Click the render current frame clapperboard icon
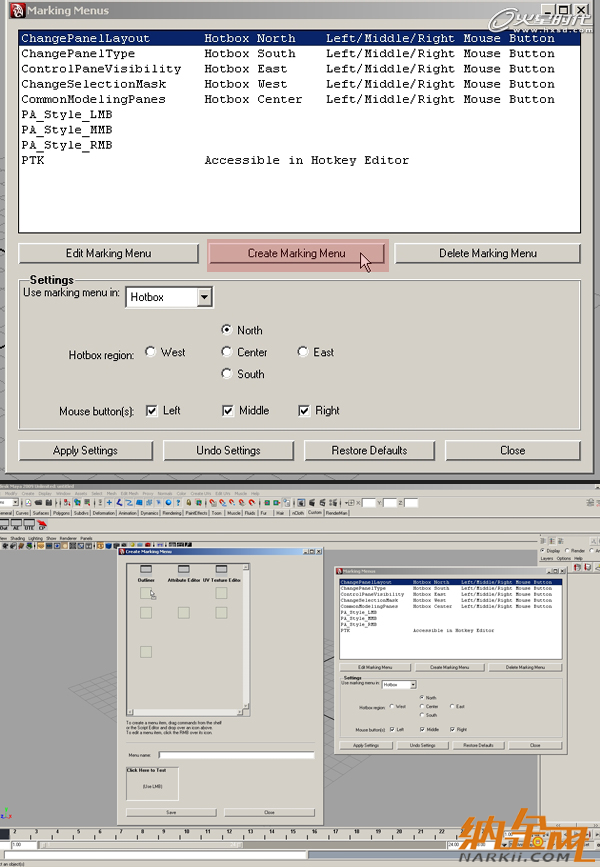Image resolution: width=600 pixels, height=867 pixels. pyautogui.click(x=312, y=503)
